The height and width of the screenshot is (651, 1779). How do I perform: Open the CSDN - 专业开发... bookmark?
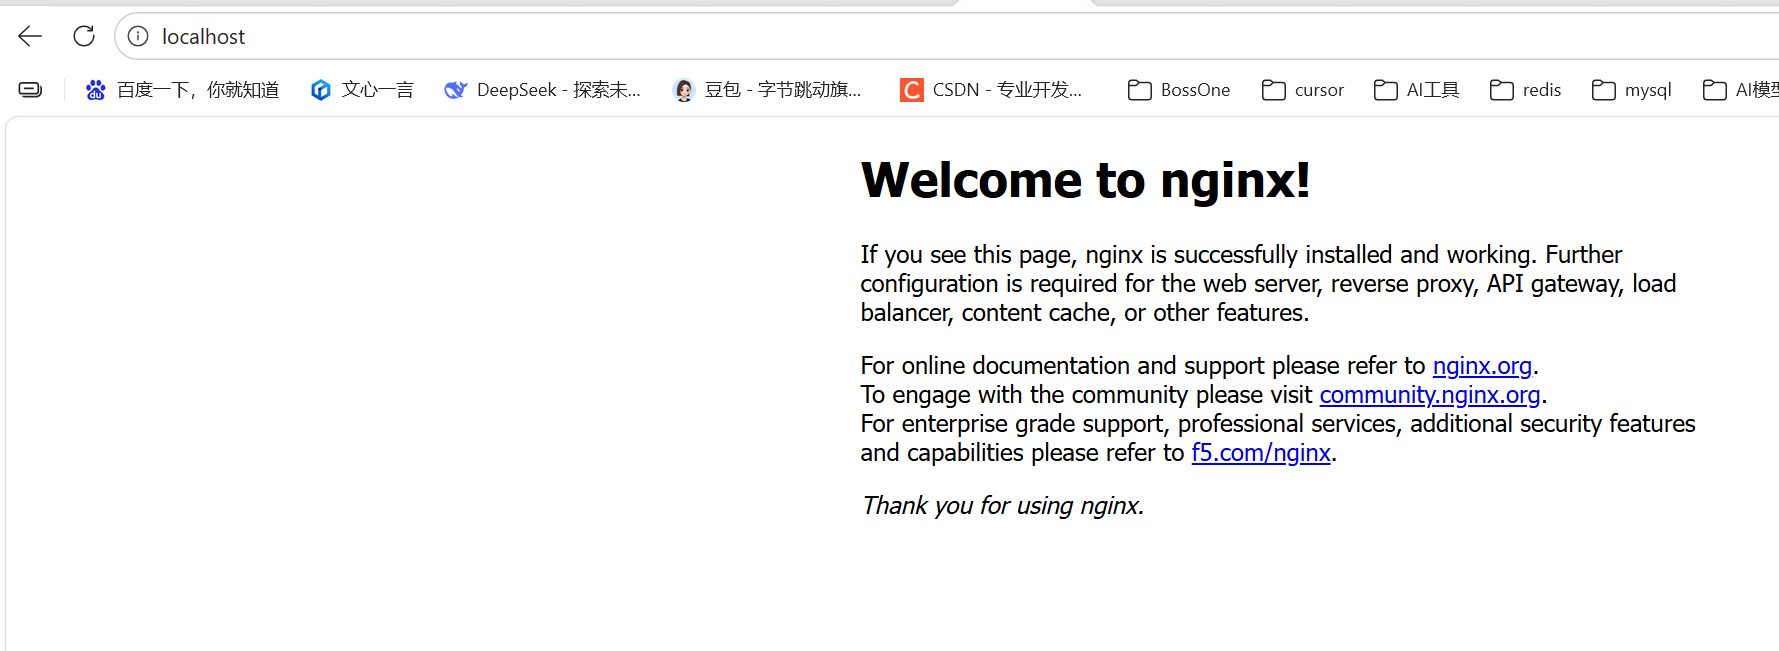pyautogui.click(x=1007, y=90)
